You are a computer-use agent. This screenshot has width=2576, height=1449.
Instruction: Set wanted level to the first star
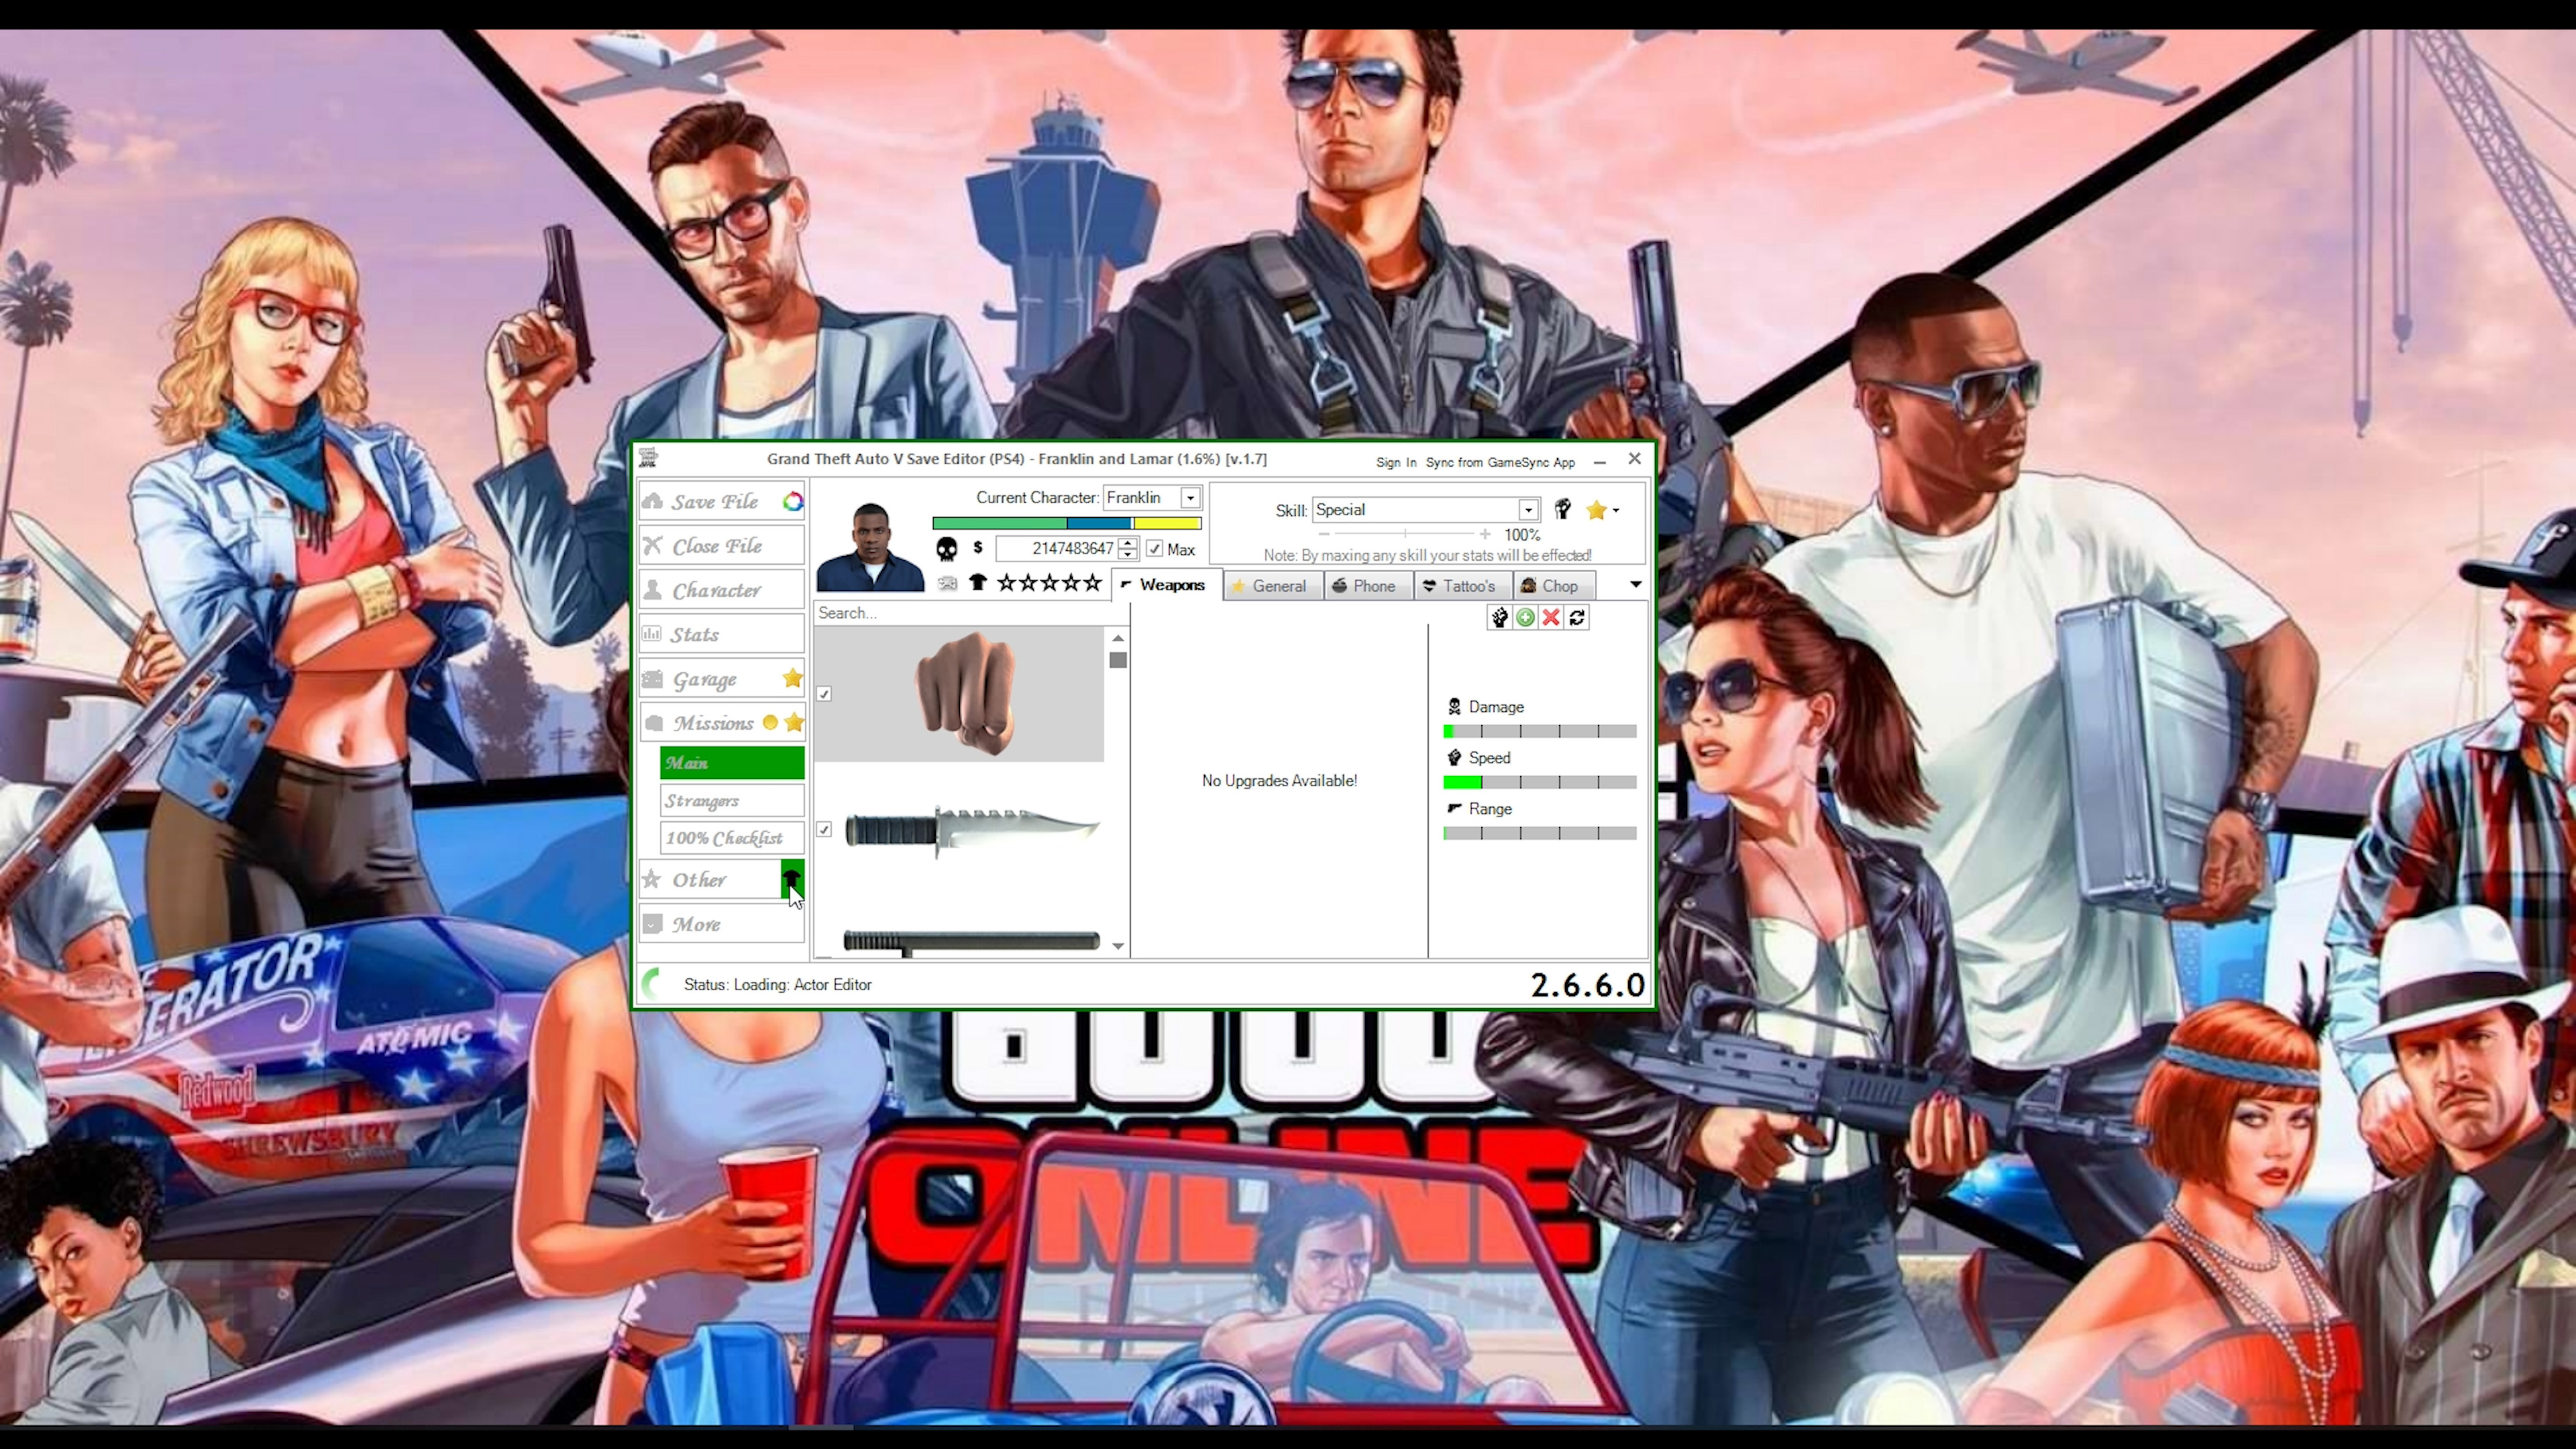(1006, 582)
